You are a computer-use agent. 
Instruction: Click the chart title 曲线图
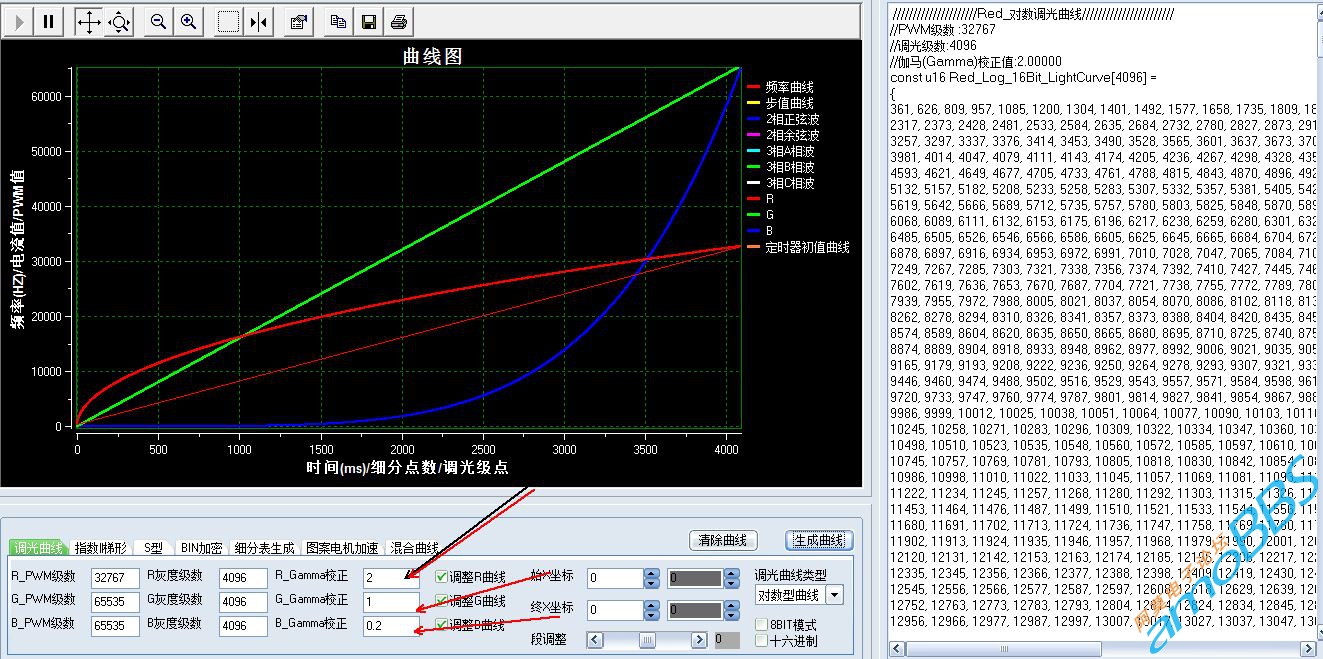pos(432,57)
